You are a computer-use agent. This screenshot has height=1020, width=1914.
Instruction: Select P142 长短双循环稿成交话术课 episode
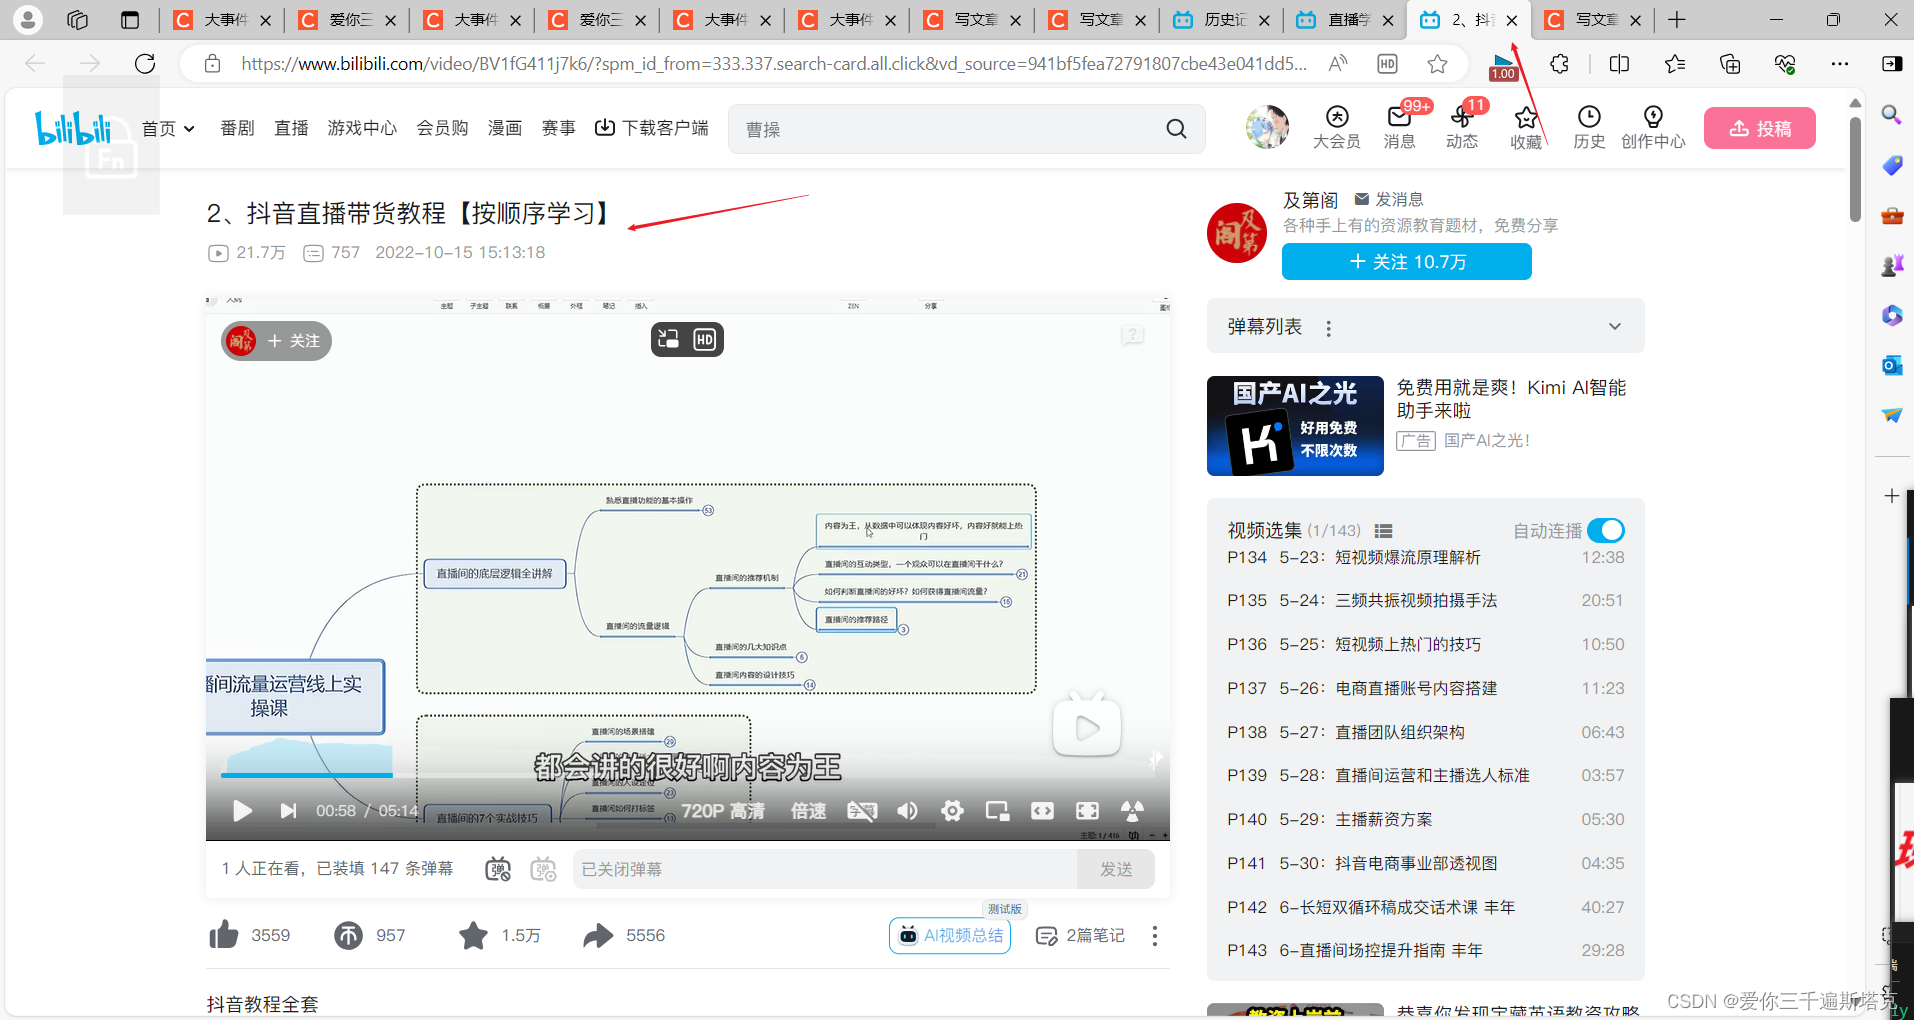pyautogui.click(x=1425, y=907)
